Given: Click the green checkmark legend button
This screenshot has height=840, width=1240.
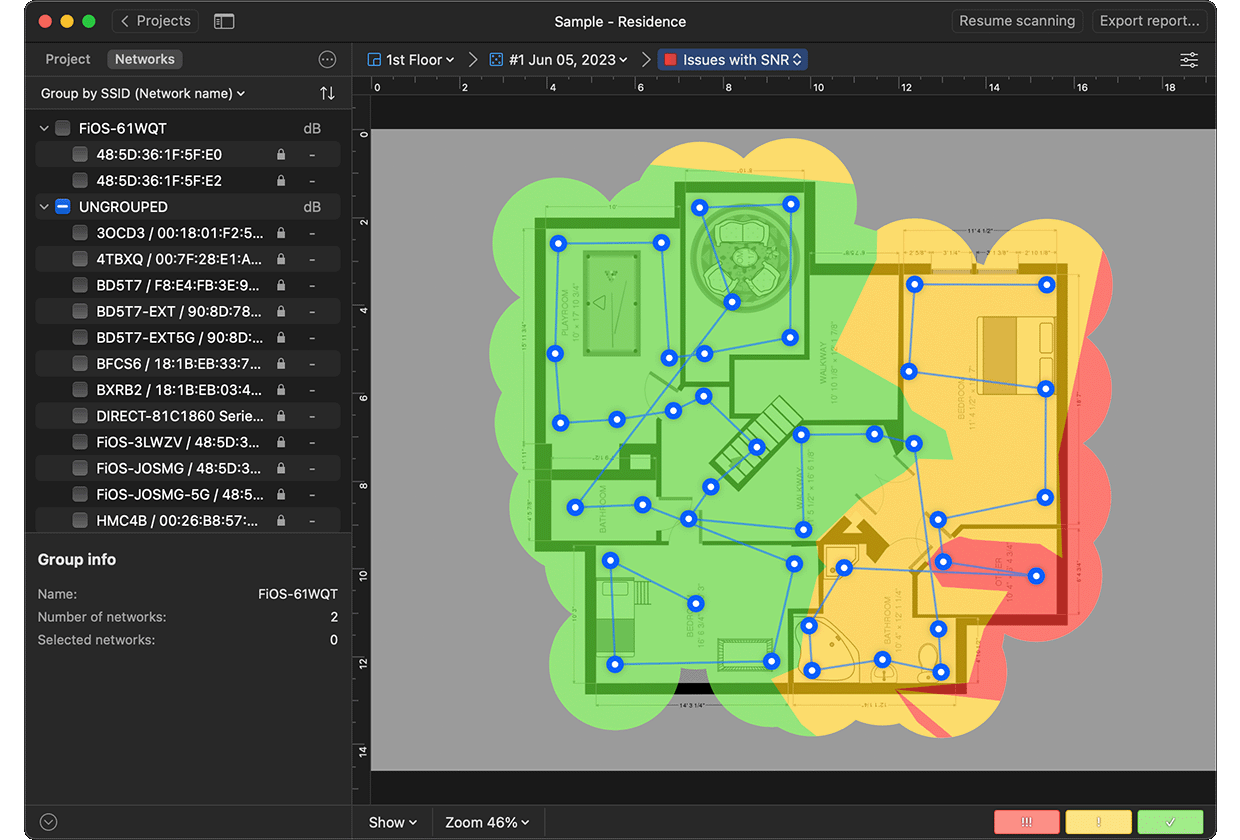Looking at the screenshot, I should (x=1170, y=822).
